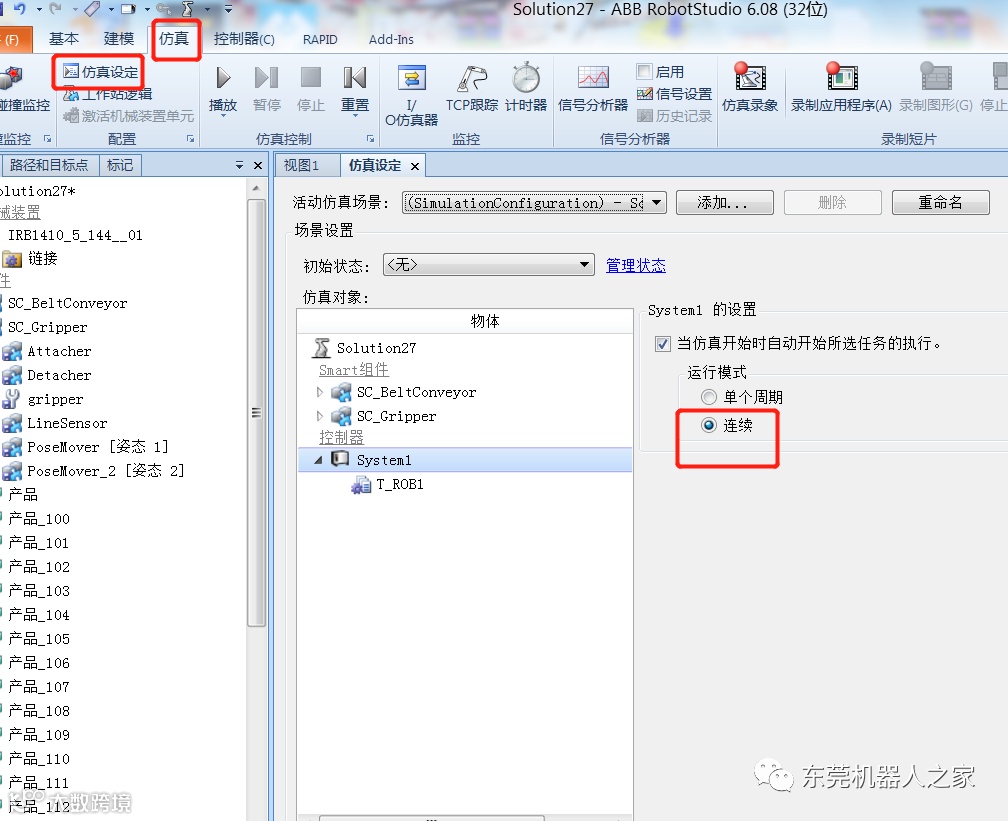Screen dimensions: 1008x821
Task: Select 产品_105 in the tree
Action: (x=39, y=639)
